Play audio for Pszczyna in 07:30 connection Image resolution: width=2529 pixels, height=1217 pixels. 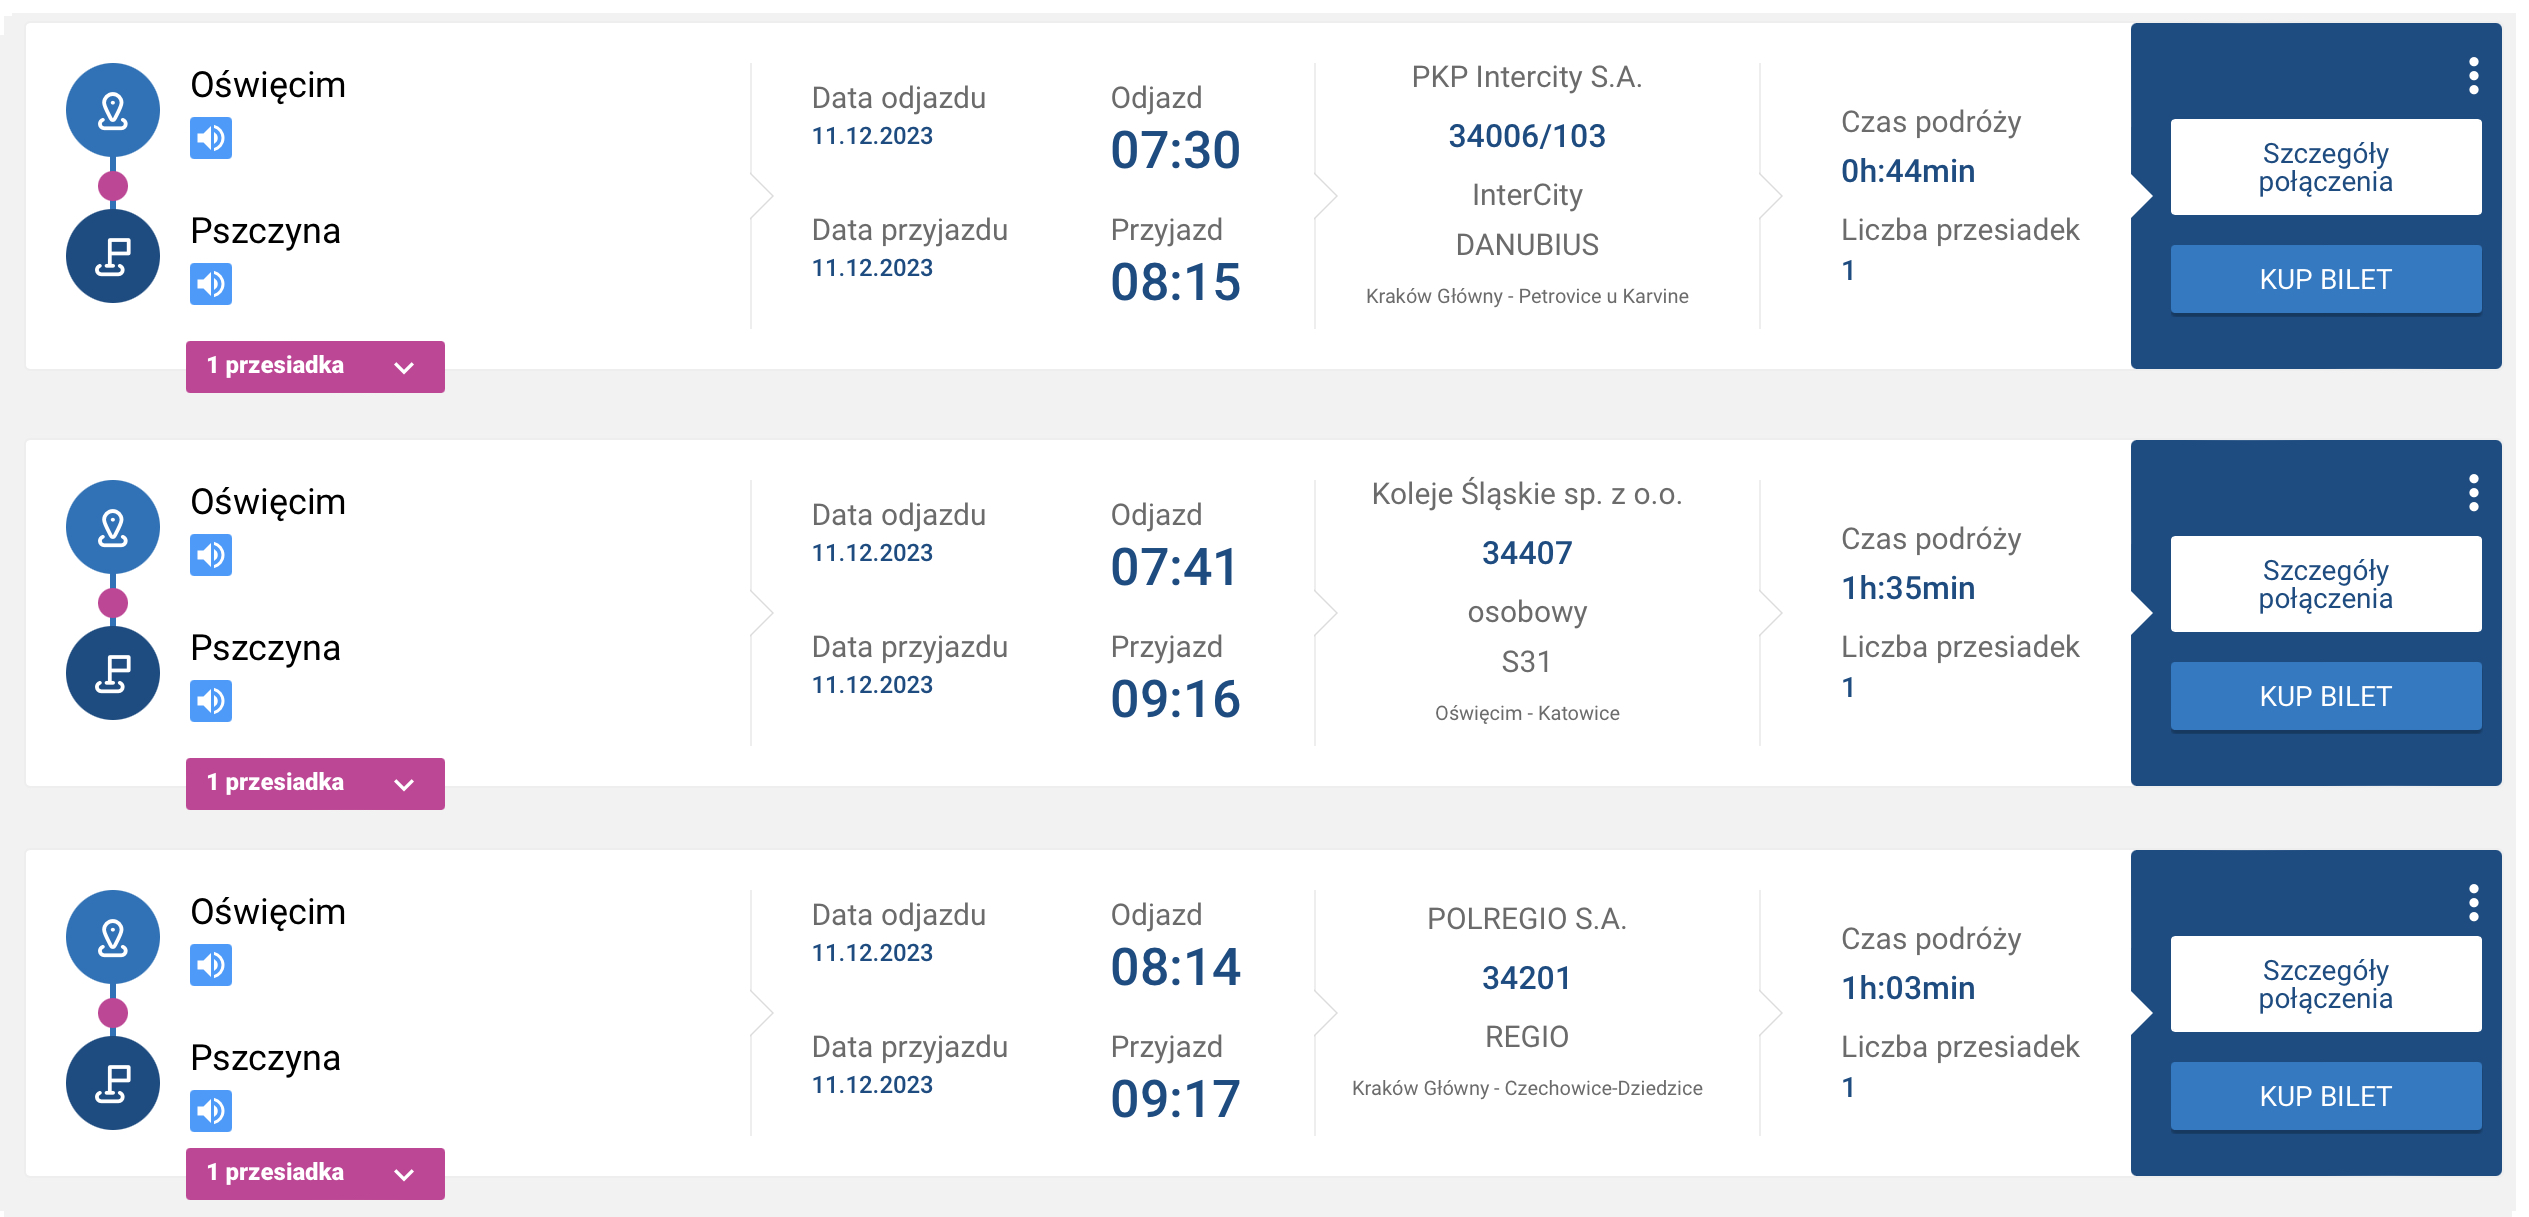click(211, 284)
